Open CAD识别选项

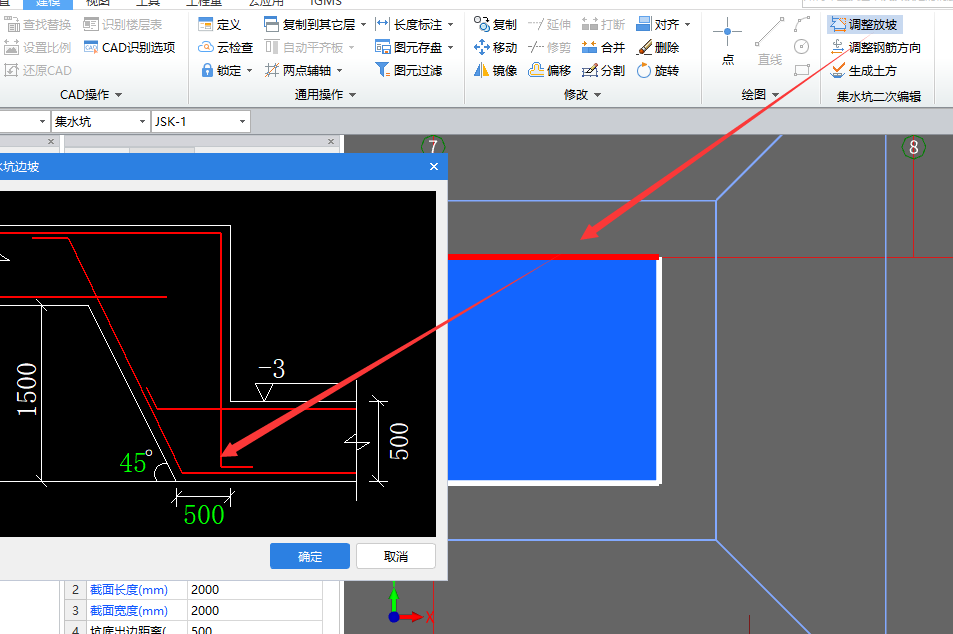tap(129, 47)
